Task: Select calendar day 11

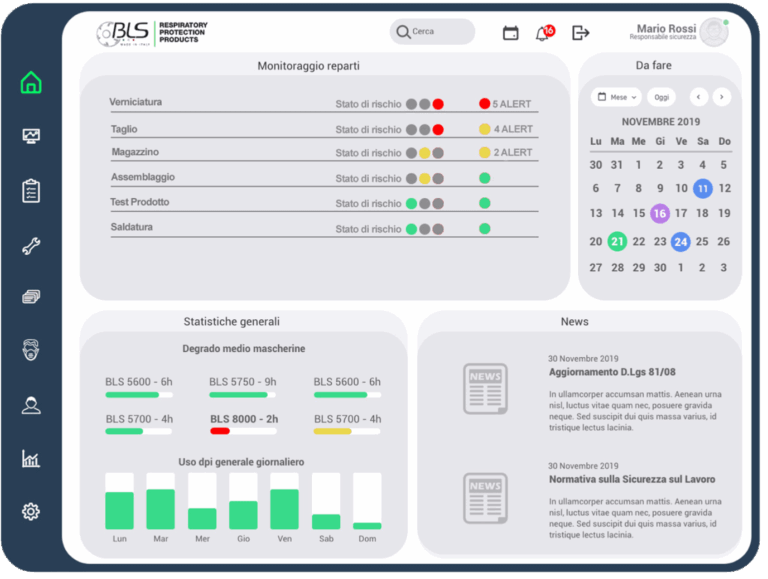Action: point(702,189)
